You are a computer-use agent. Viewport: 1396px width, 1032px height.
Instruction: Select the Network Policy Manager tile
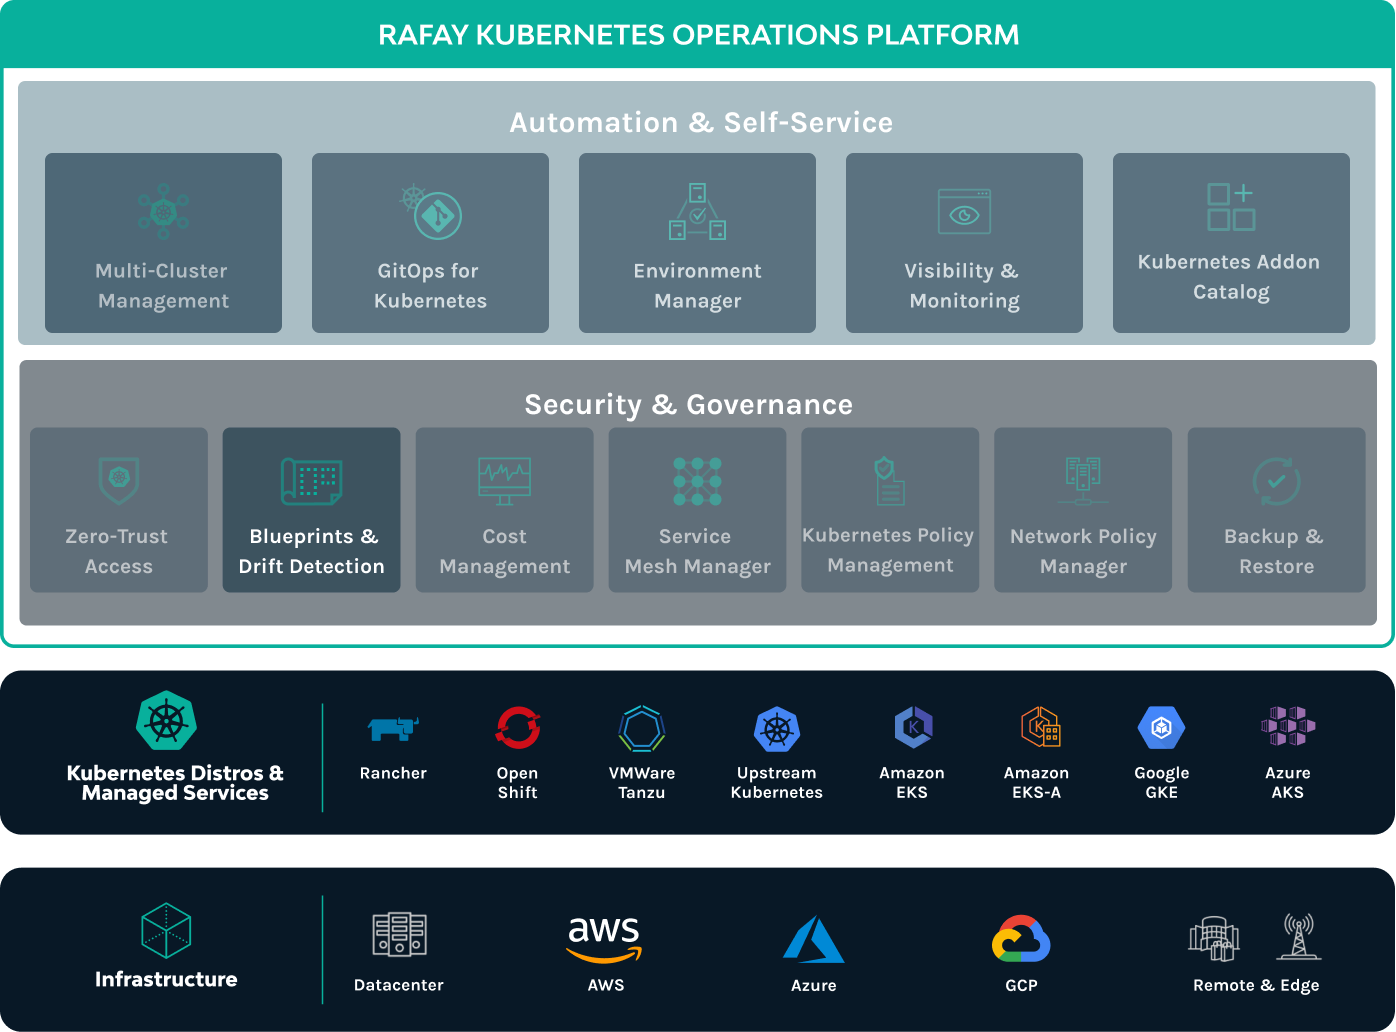[x=1083, y=510]
